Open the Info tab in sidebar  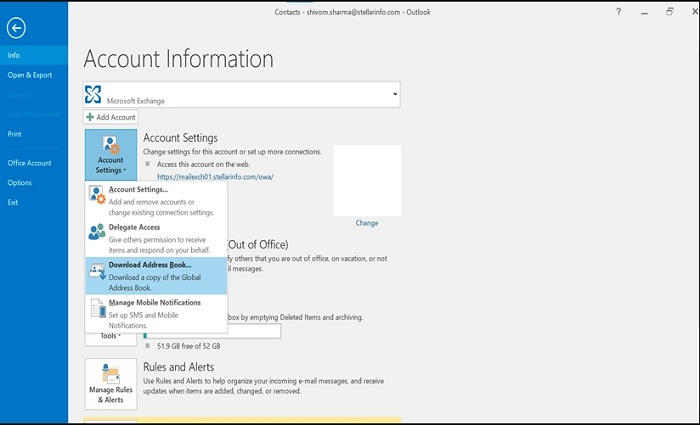point(34,55)
